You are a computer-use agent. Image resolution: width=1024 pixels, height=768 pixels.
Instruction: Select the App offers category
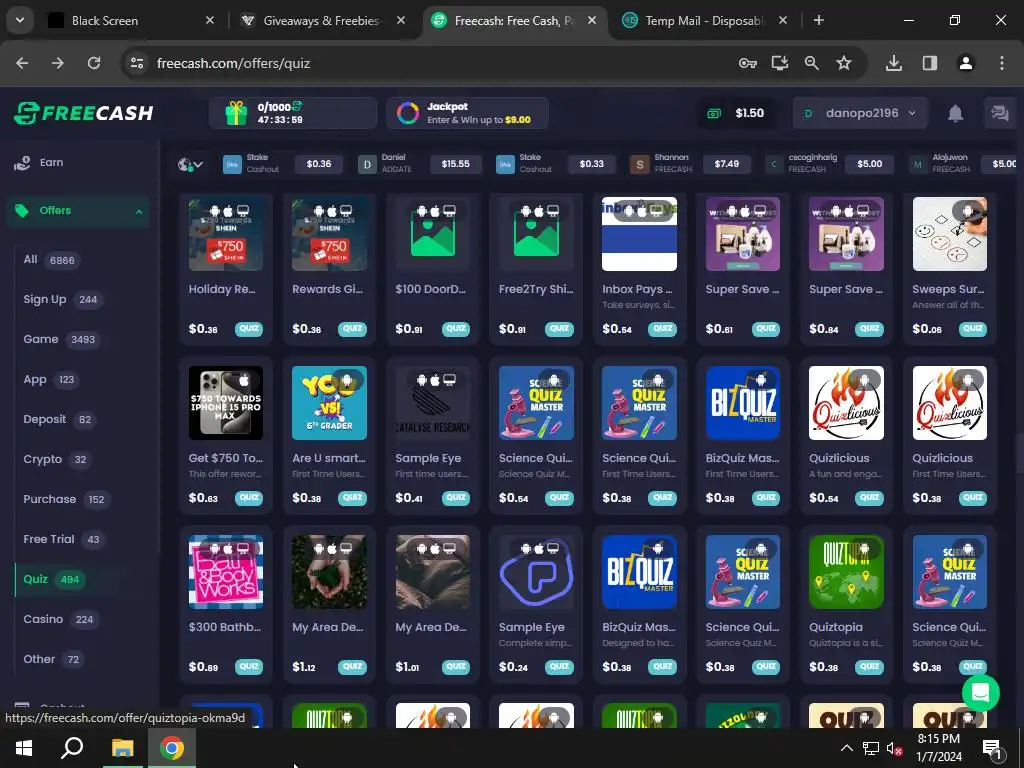click(50, 379)
